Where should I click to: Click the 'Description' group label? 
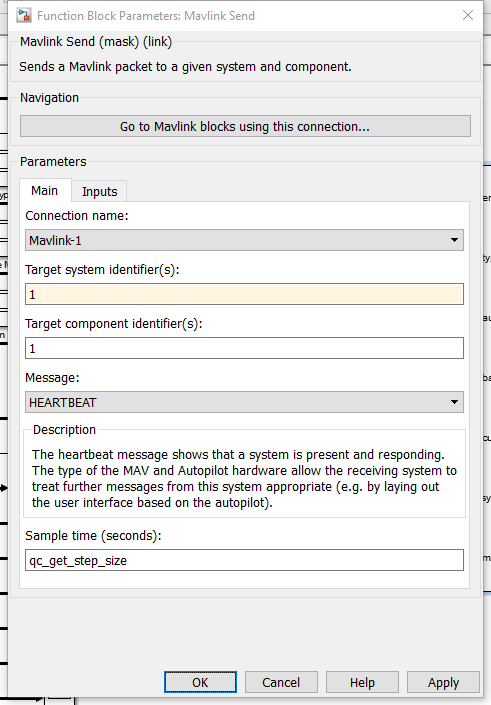click(x=64, y=430)
